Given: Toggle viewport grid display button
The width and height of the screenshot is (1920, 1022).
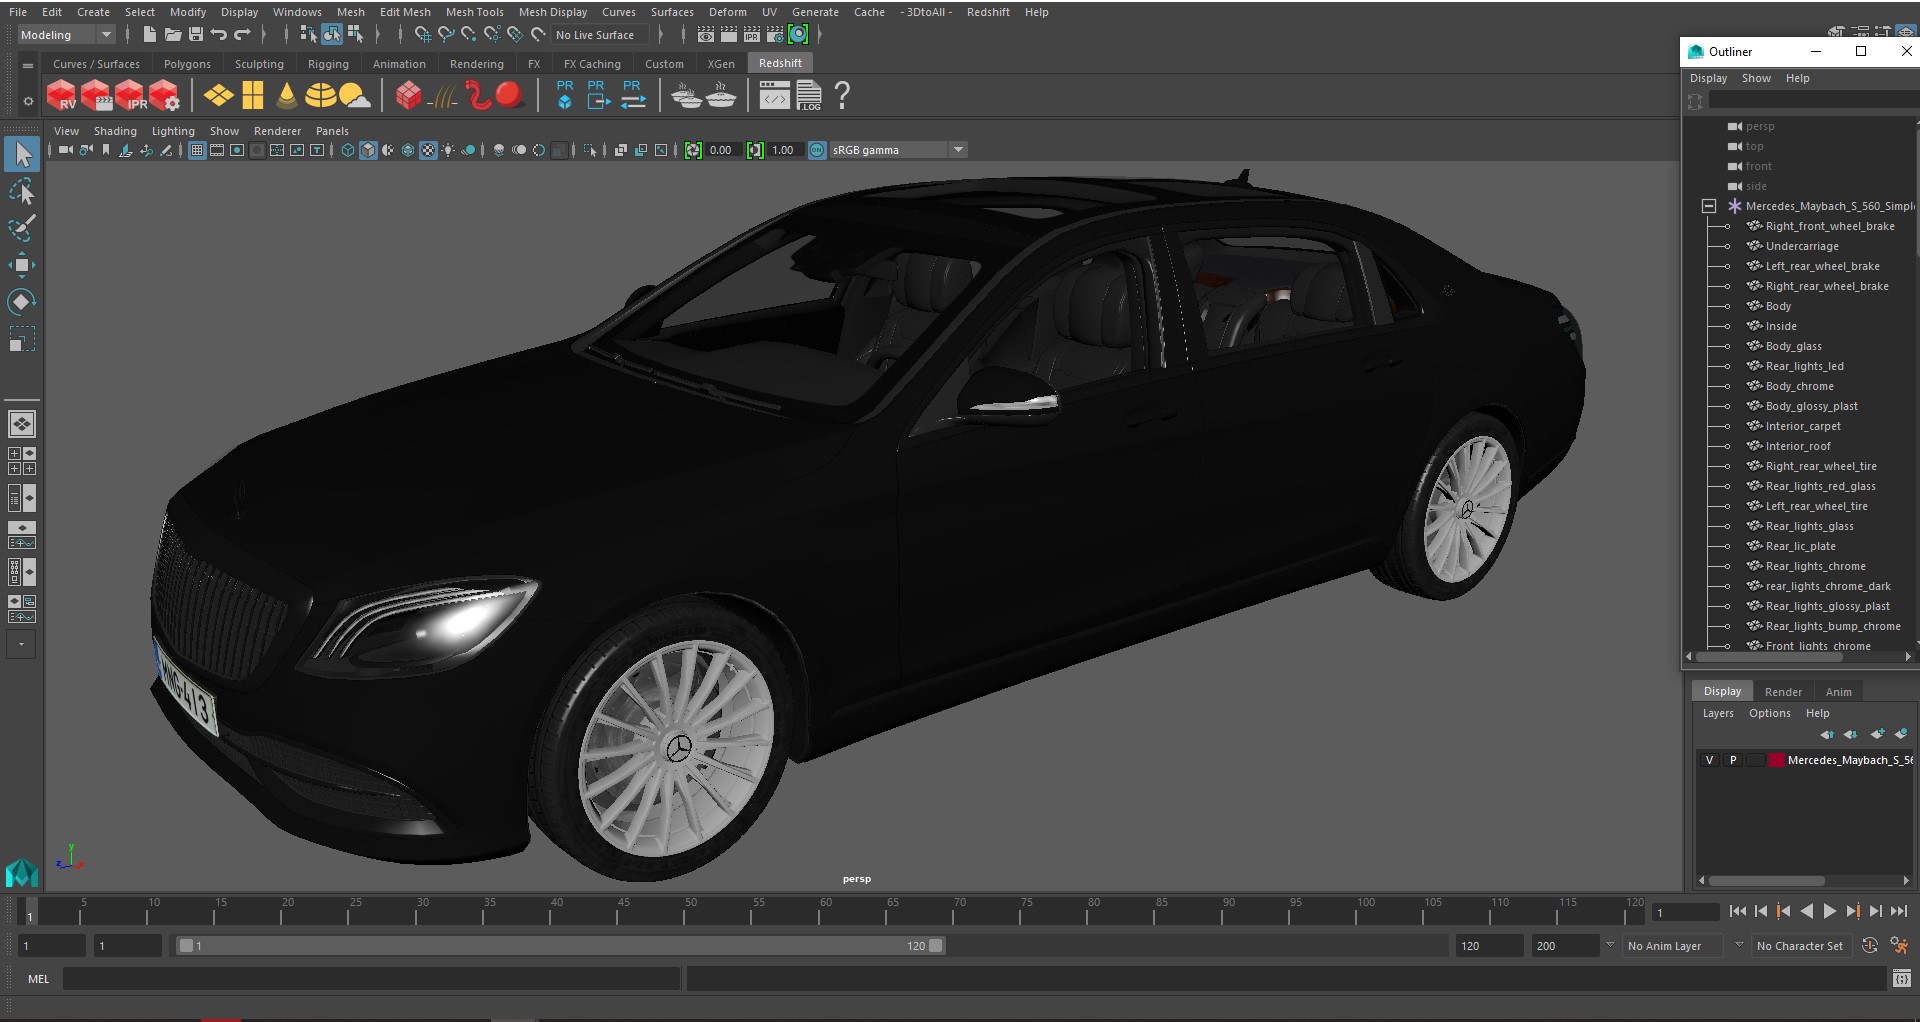Looking at the screenshot, I should [197, 150].
